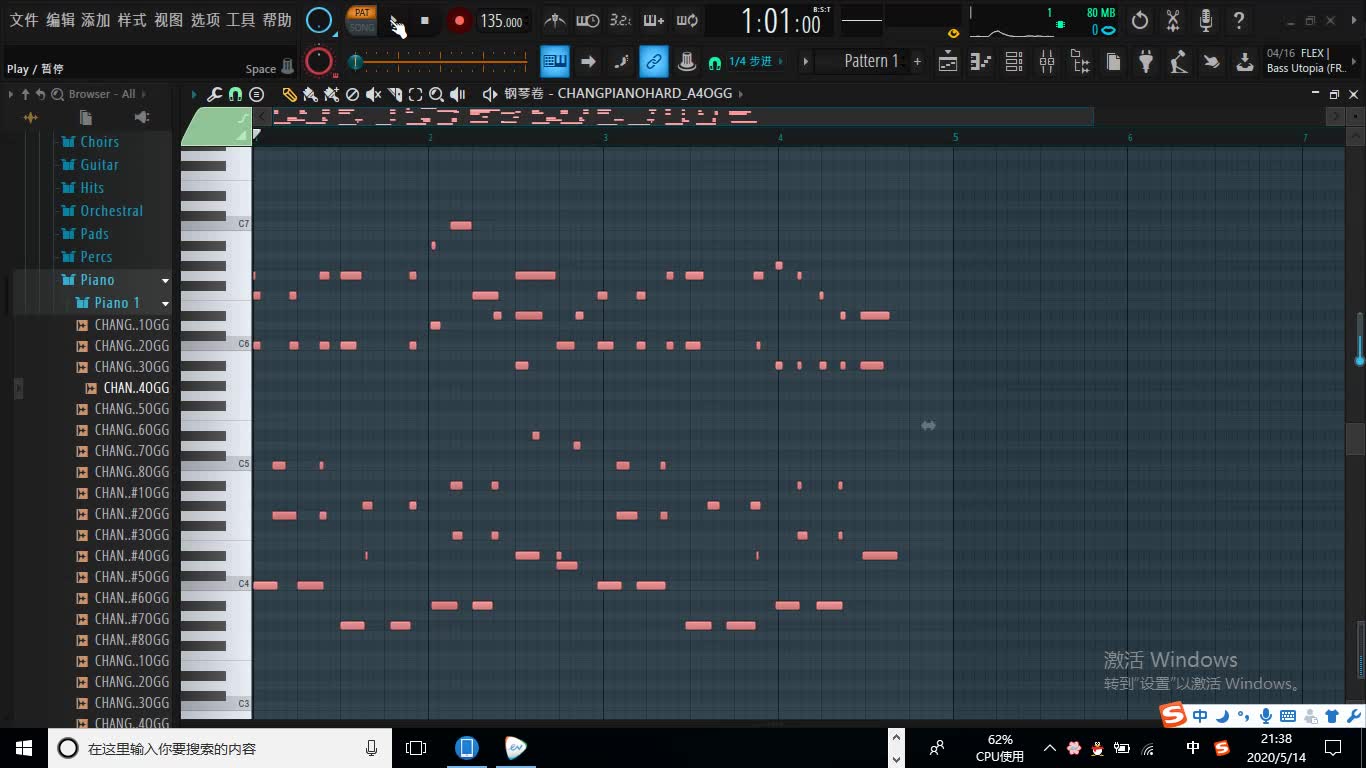Start recording with the red record button
Screen dimensions: 1366x768
(x=459, y=21)
